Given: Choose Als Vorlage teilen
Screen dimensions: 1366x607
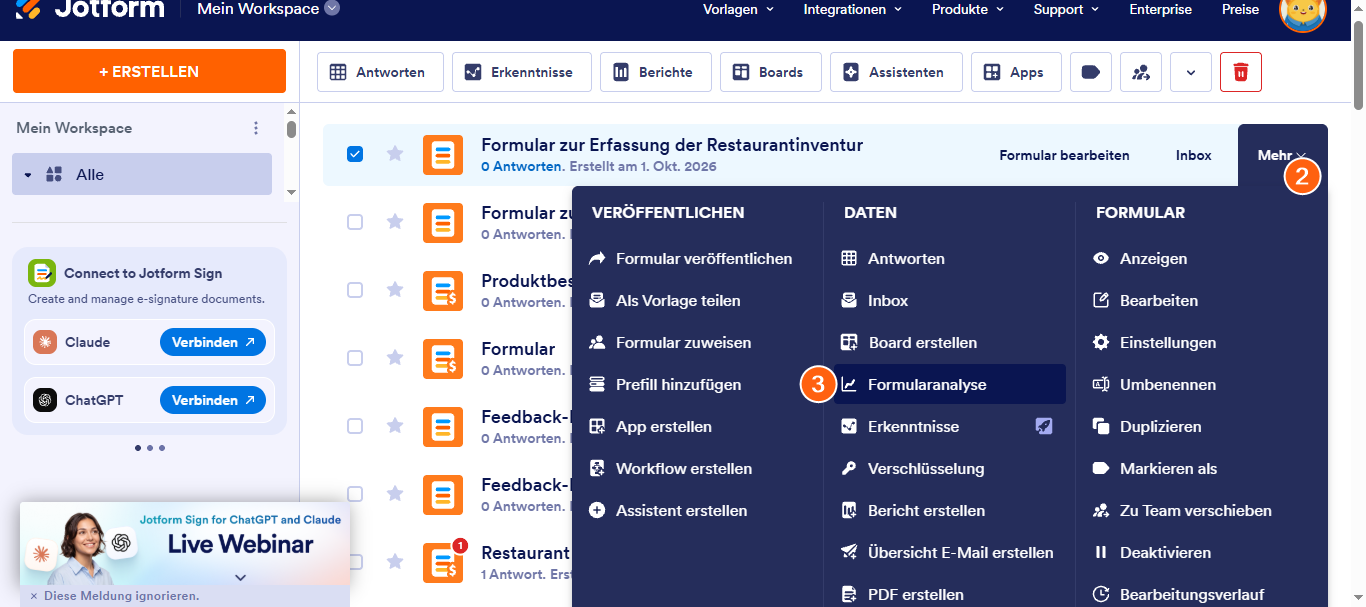Looking at the screenshot, I should (666, 300).
